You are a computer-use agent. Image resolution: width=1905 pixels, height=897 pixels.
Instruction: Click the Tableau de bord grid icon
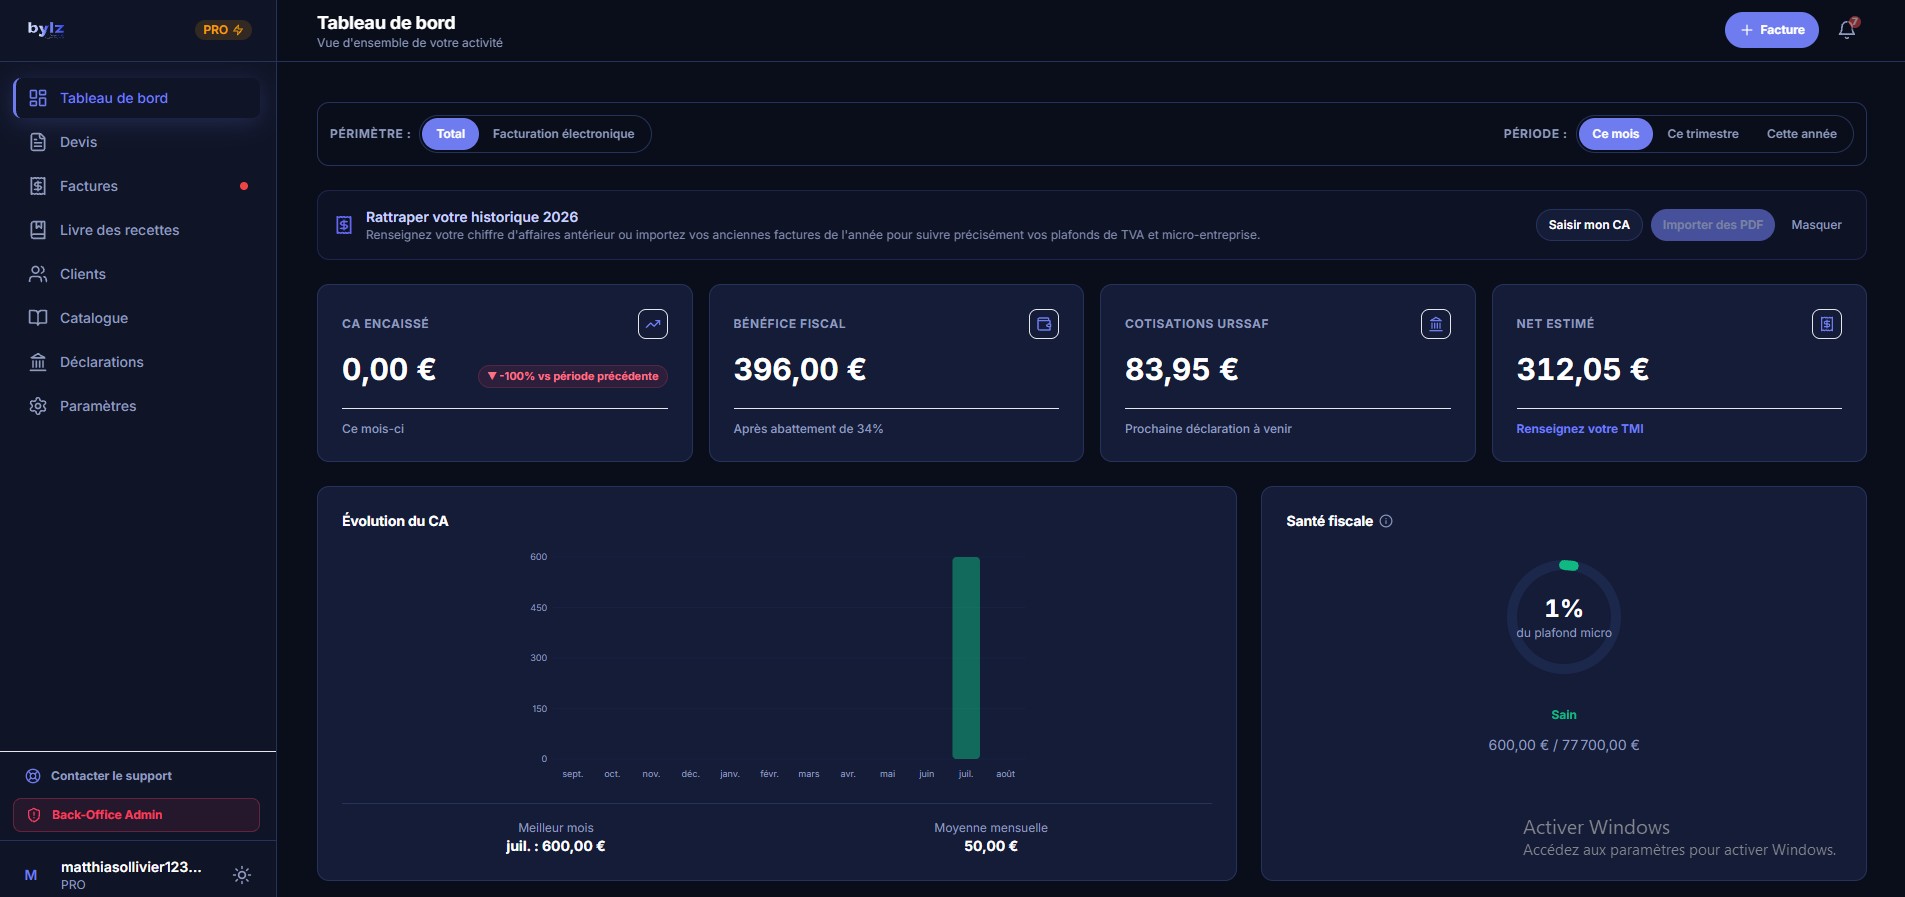38,98
